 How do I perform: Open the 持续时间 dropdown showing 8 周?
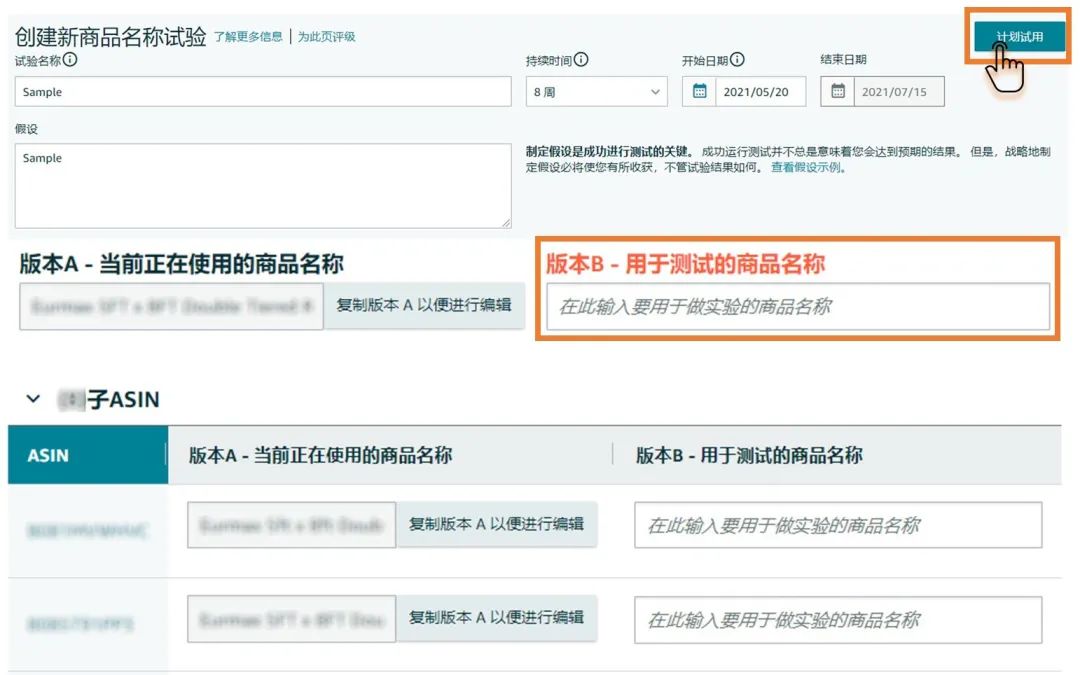(596, 91)
